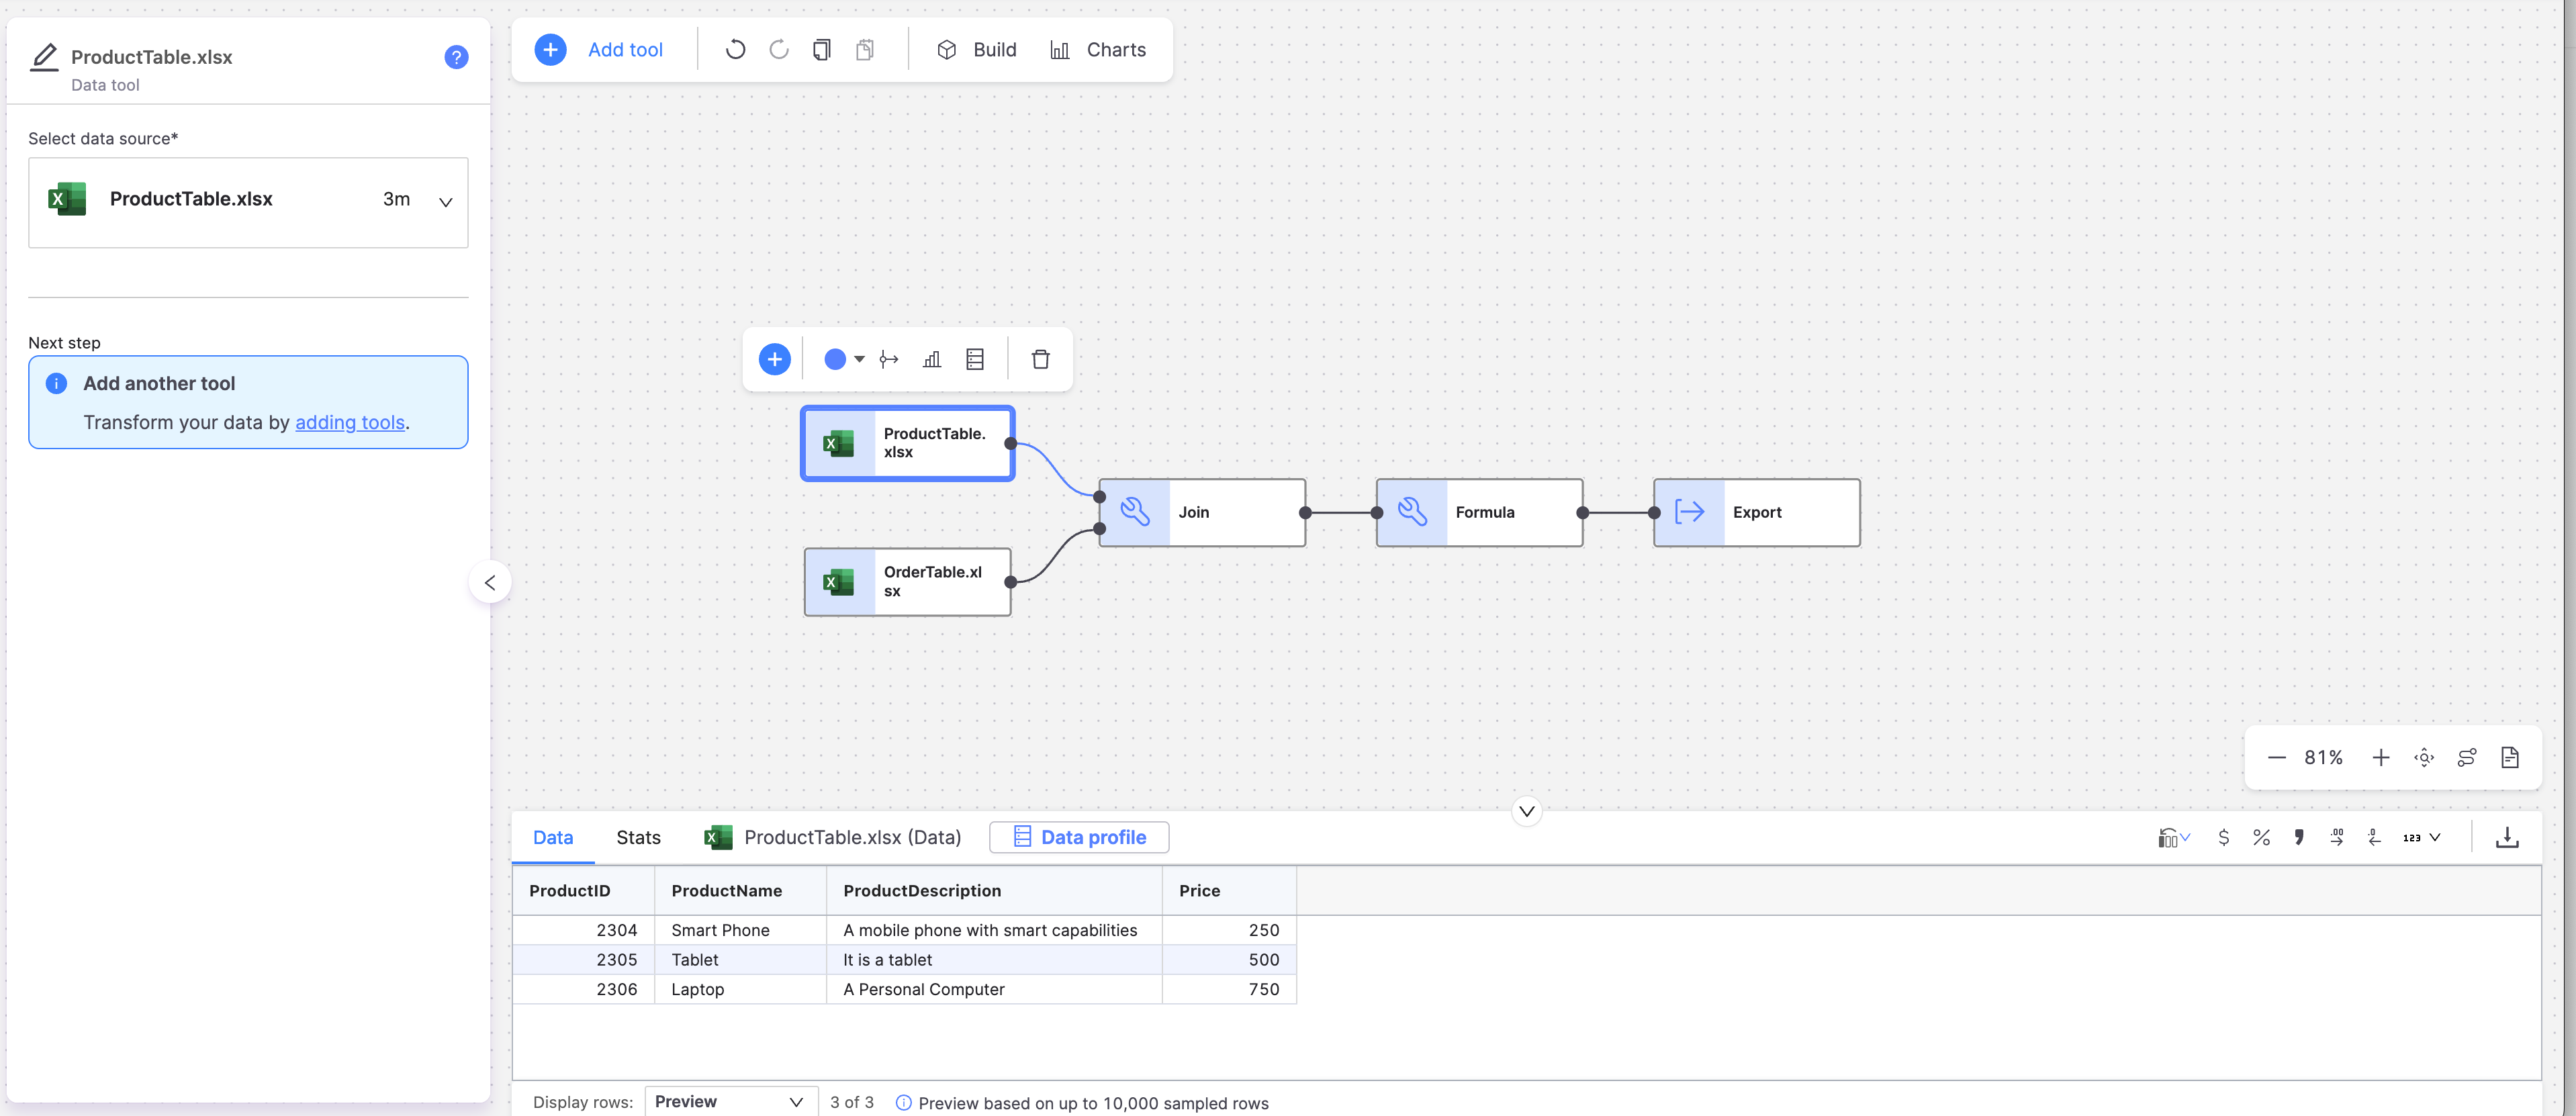
Task: Open the Display rows Preview dropdown
Action: pos(731,1101)
